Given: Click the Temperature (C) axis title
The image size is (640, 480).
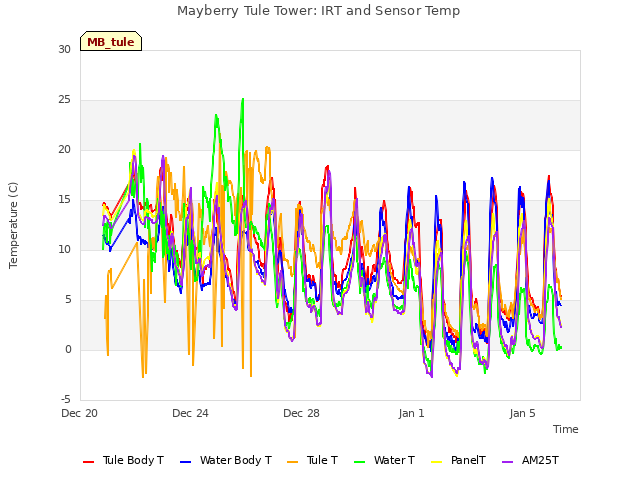Looking at the screenshot, I should pyautogui.click(x=13, y=225).
